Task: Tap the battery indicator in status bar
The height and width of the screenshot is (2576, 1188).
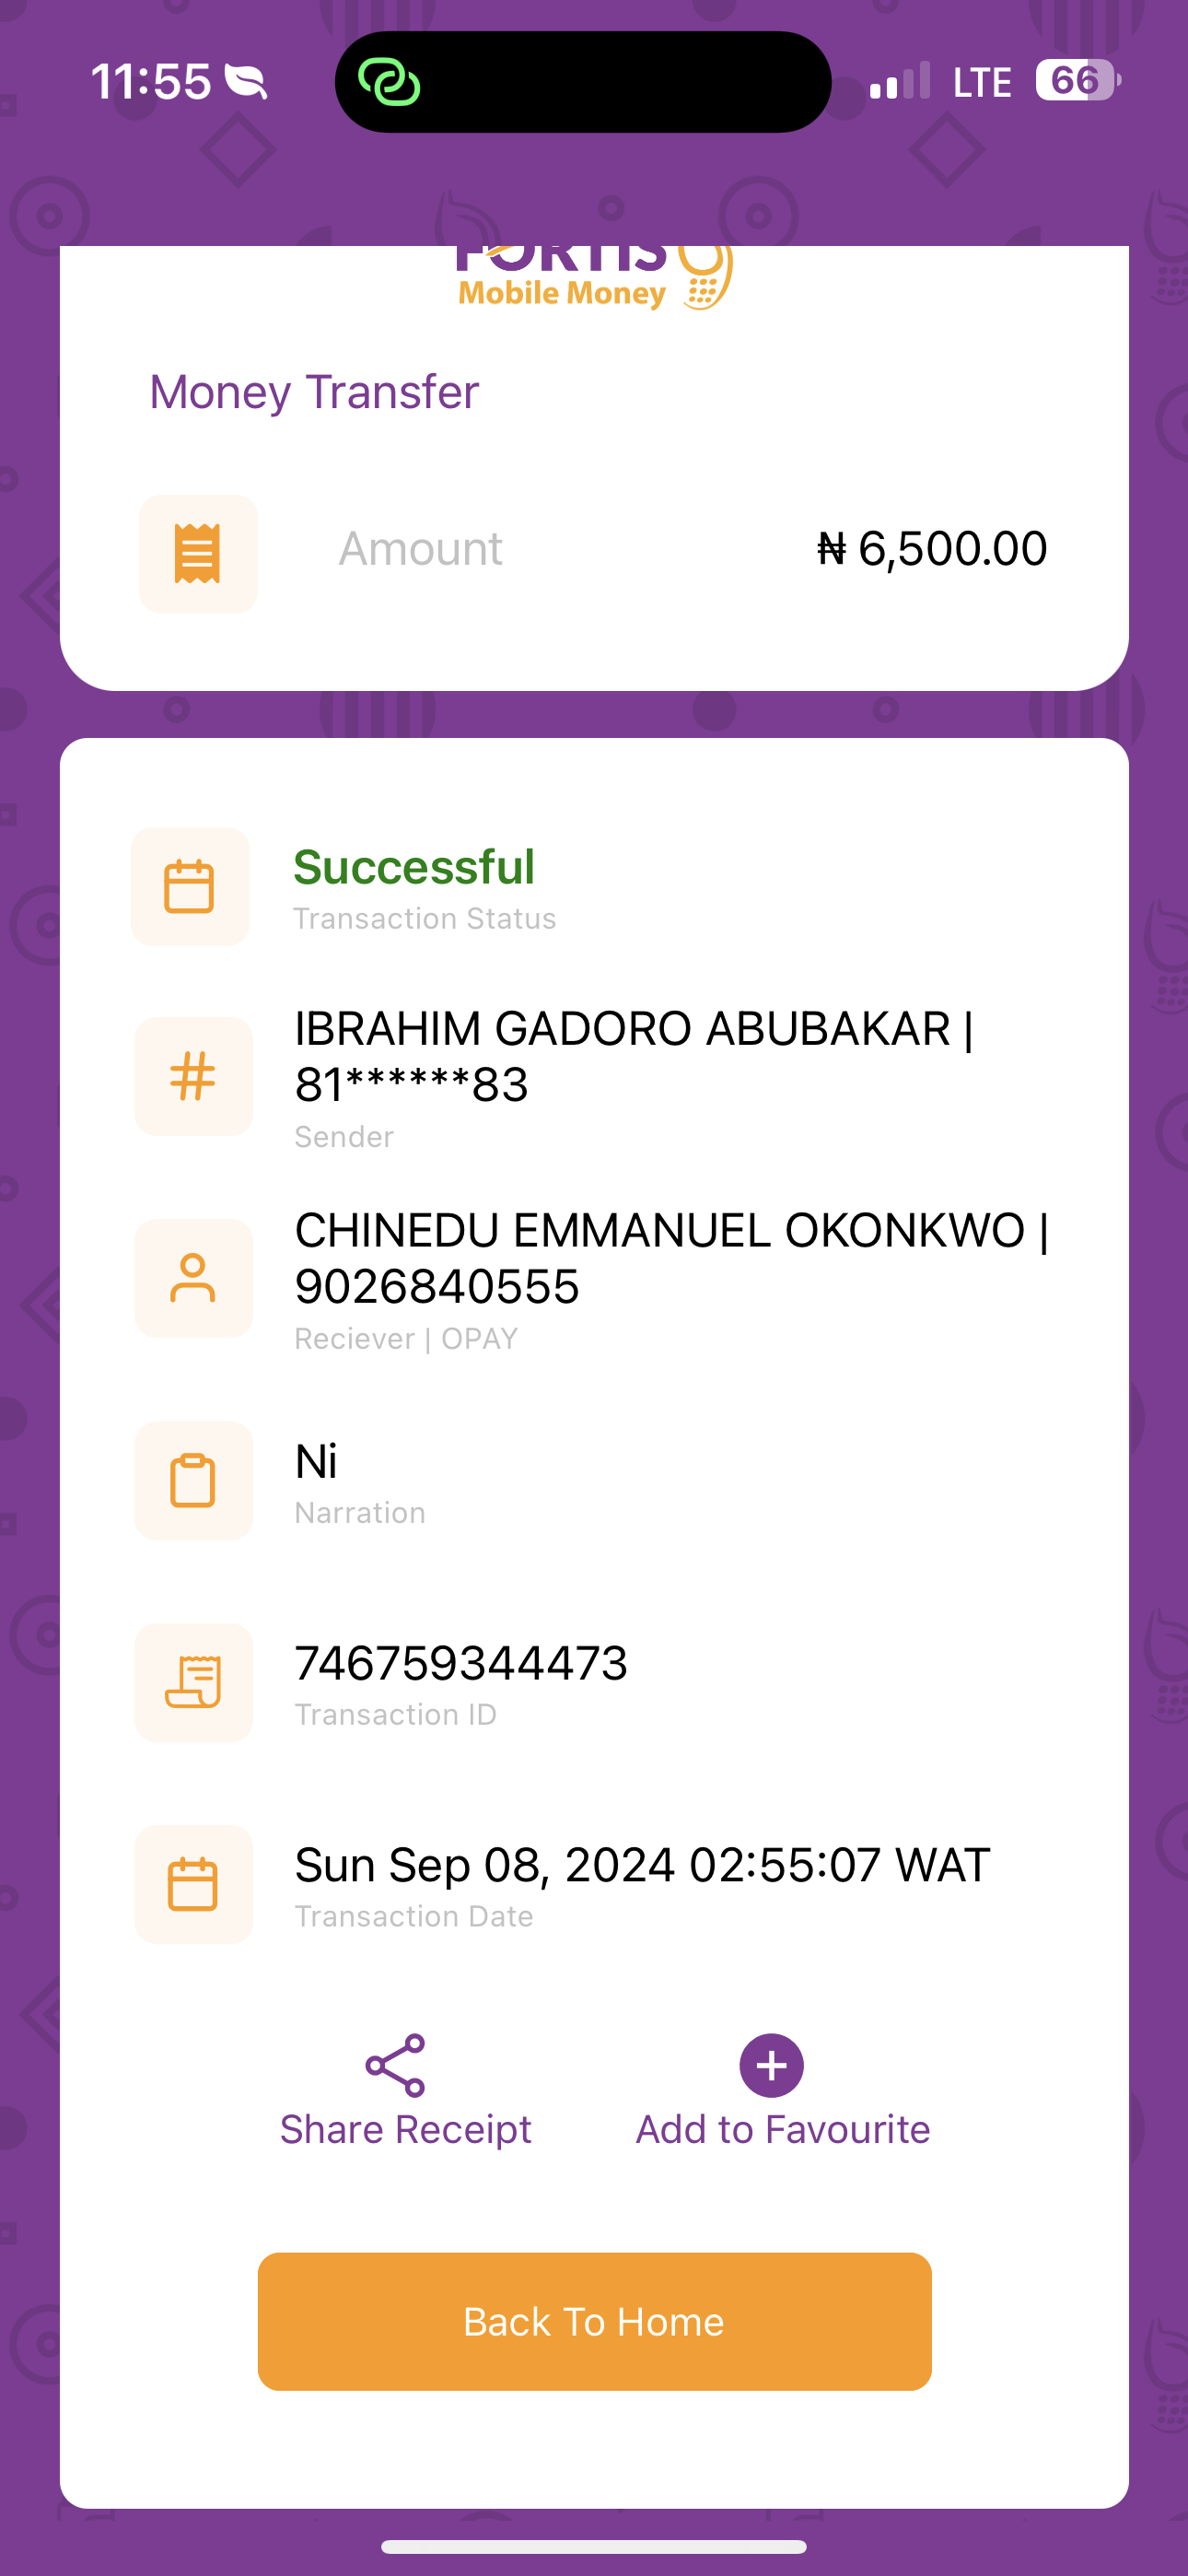Action: (1077, 81)
